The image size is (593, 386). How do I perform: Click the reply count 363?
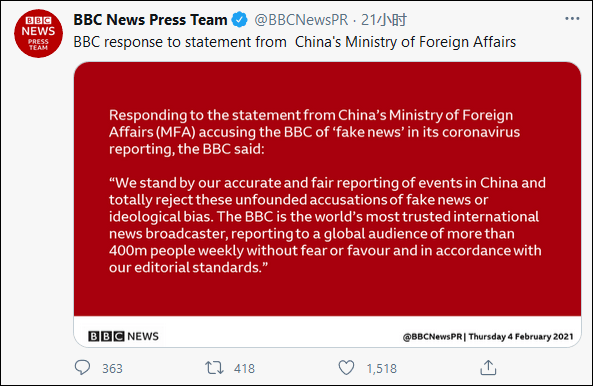112,368
